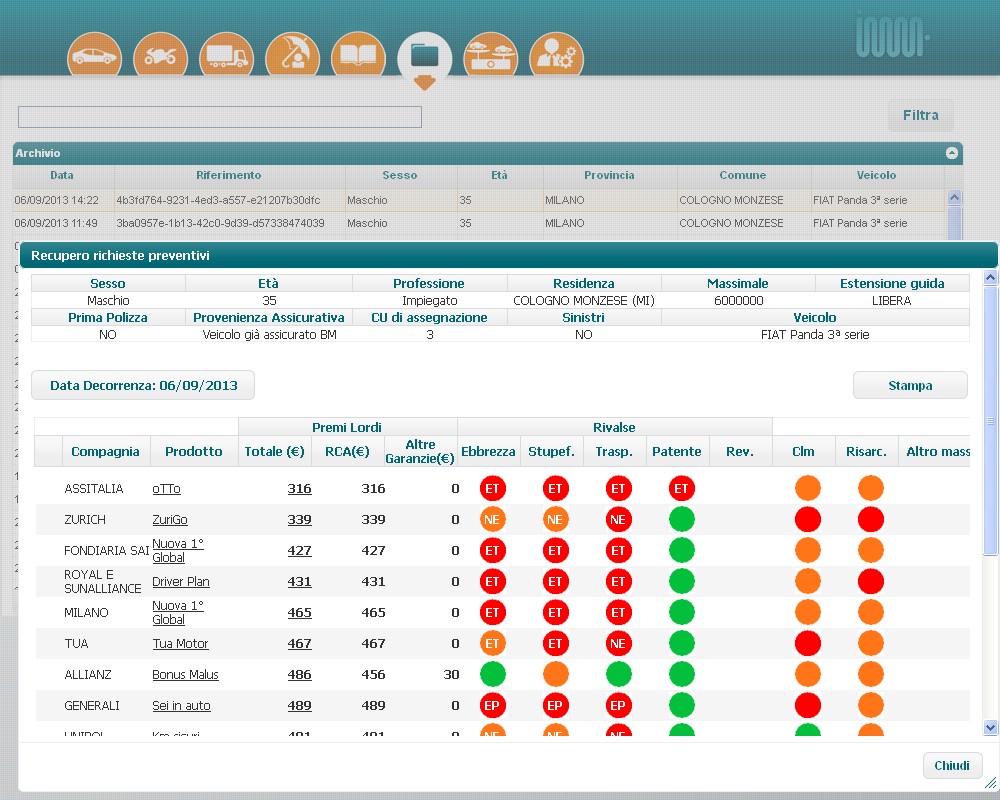
Task: Select archive row dated 06/09/2013 11:49
Action: [478, 223]
